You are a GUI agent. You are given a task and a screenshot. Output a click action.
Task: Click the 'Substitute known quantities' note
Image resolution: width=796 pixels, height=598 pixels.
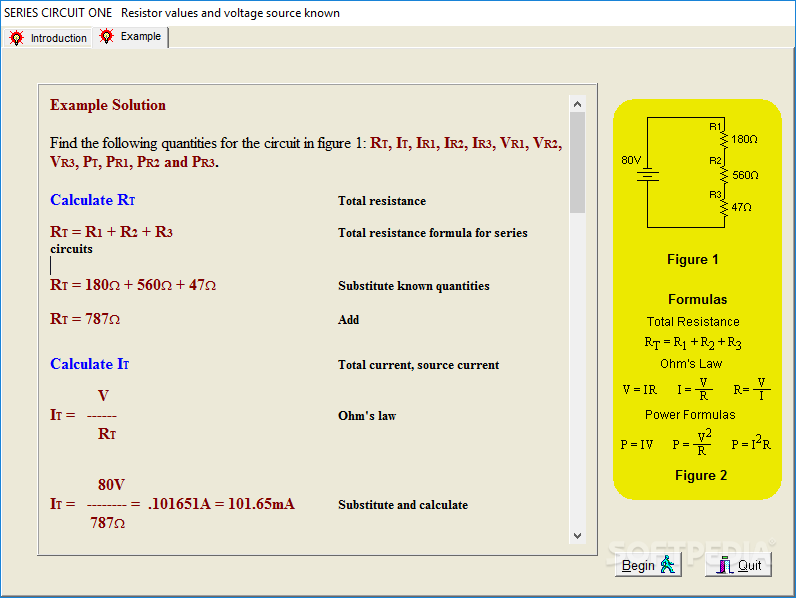(x=414, y=286)
